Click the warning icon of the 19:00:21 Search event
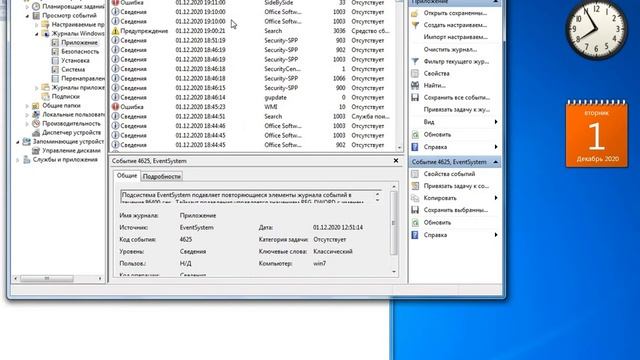The width and height of the screenshot is (640, 360). (x=116, y=31)
